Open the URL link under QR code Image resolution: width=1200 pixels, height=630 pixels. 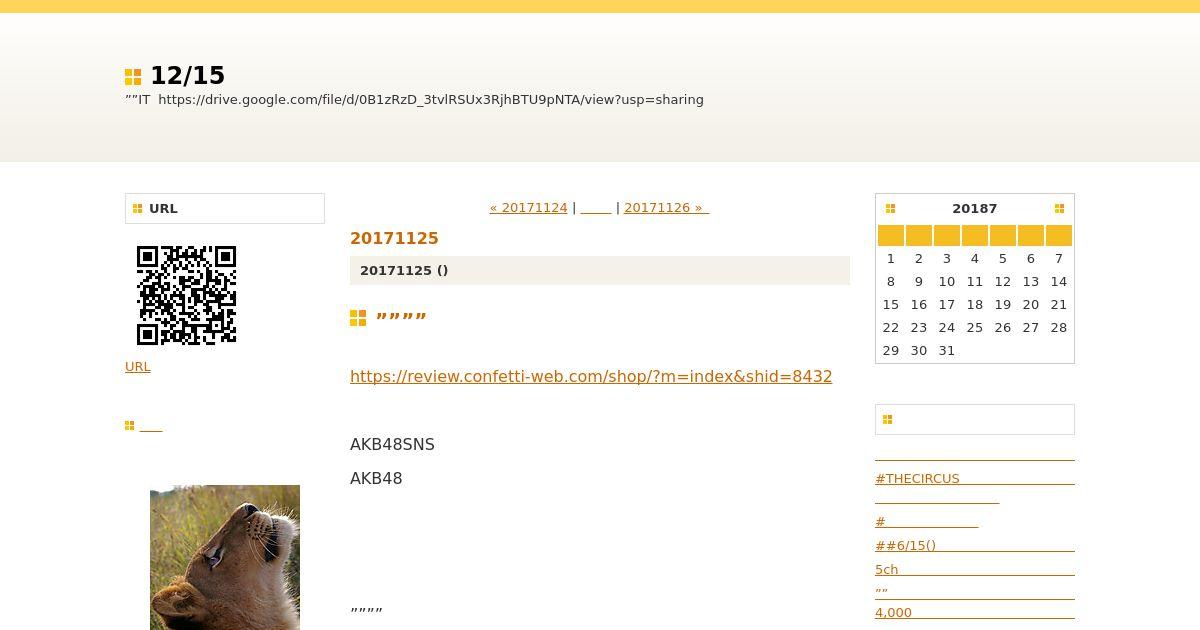(x=138, y=367)
